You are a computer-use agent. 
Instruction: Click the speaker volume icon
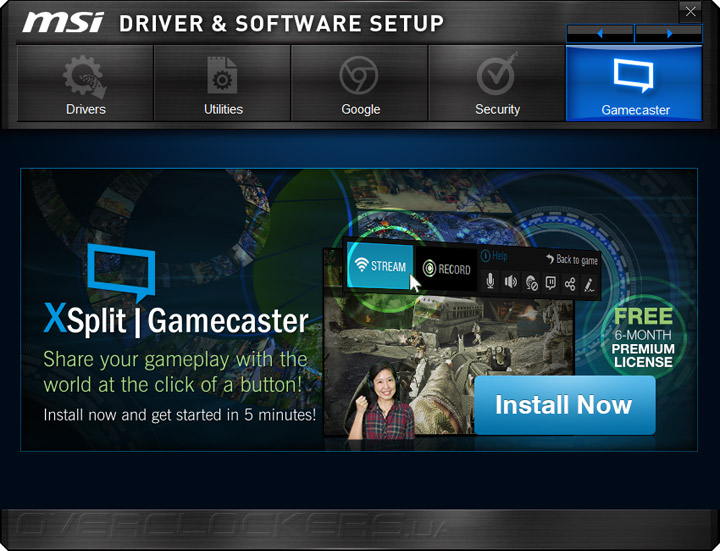click(x=511, y=282)
